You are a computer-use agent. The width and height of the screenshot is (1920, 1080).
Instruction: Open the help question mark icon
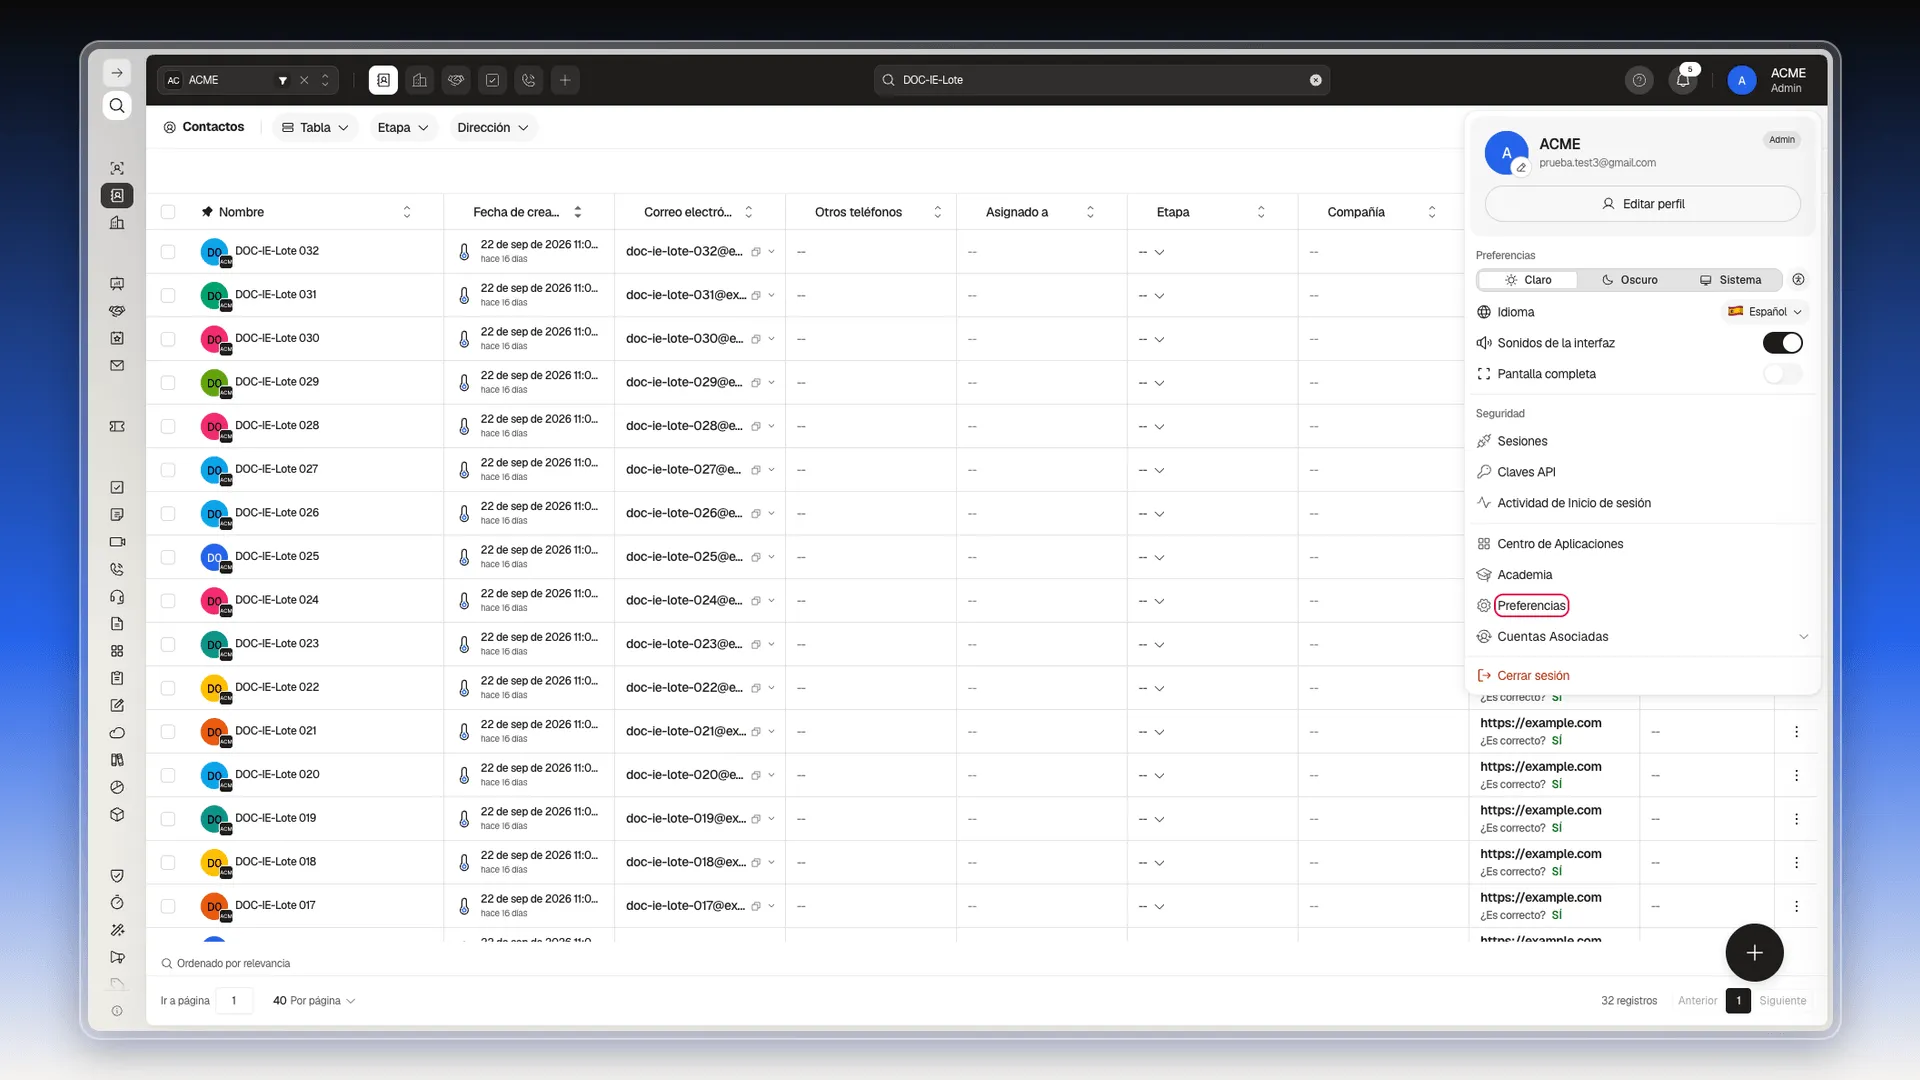click(x=1639, y=80)
